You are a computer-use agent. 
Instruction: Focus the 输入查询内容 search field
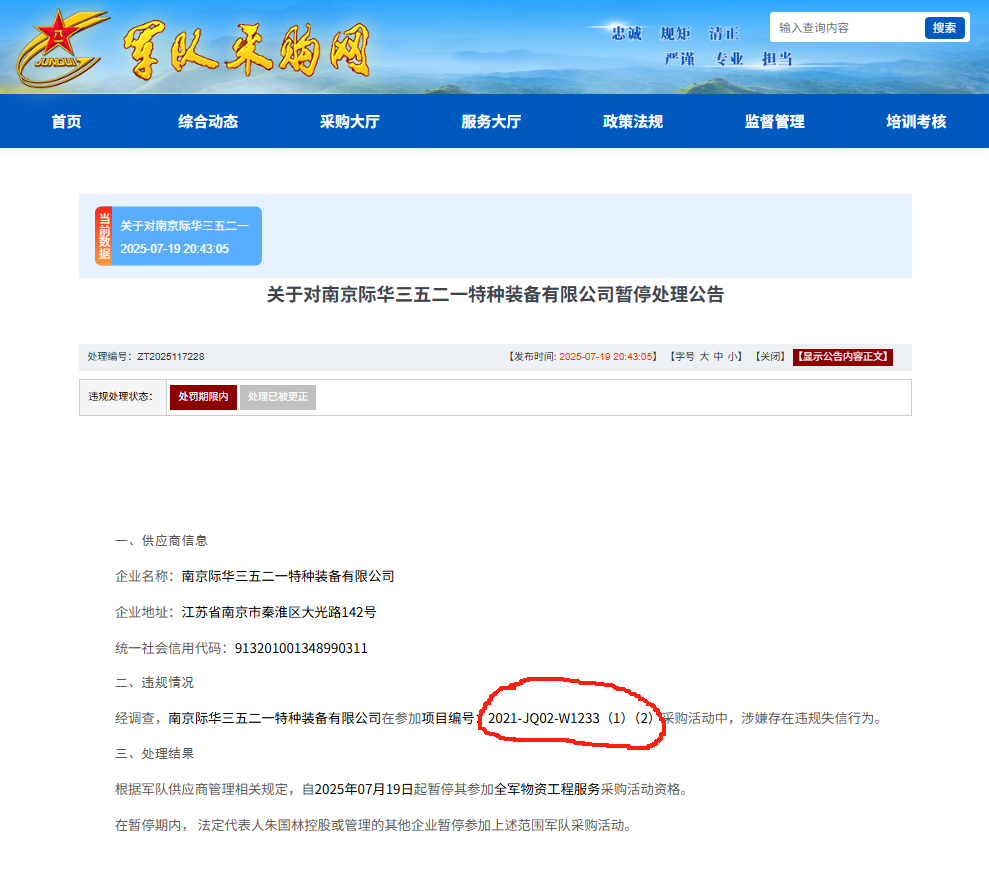tap(847, 28)
